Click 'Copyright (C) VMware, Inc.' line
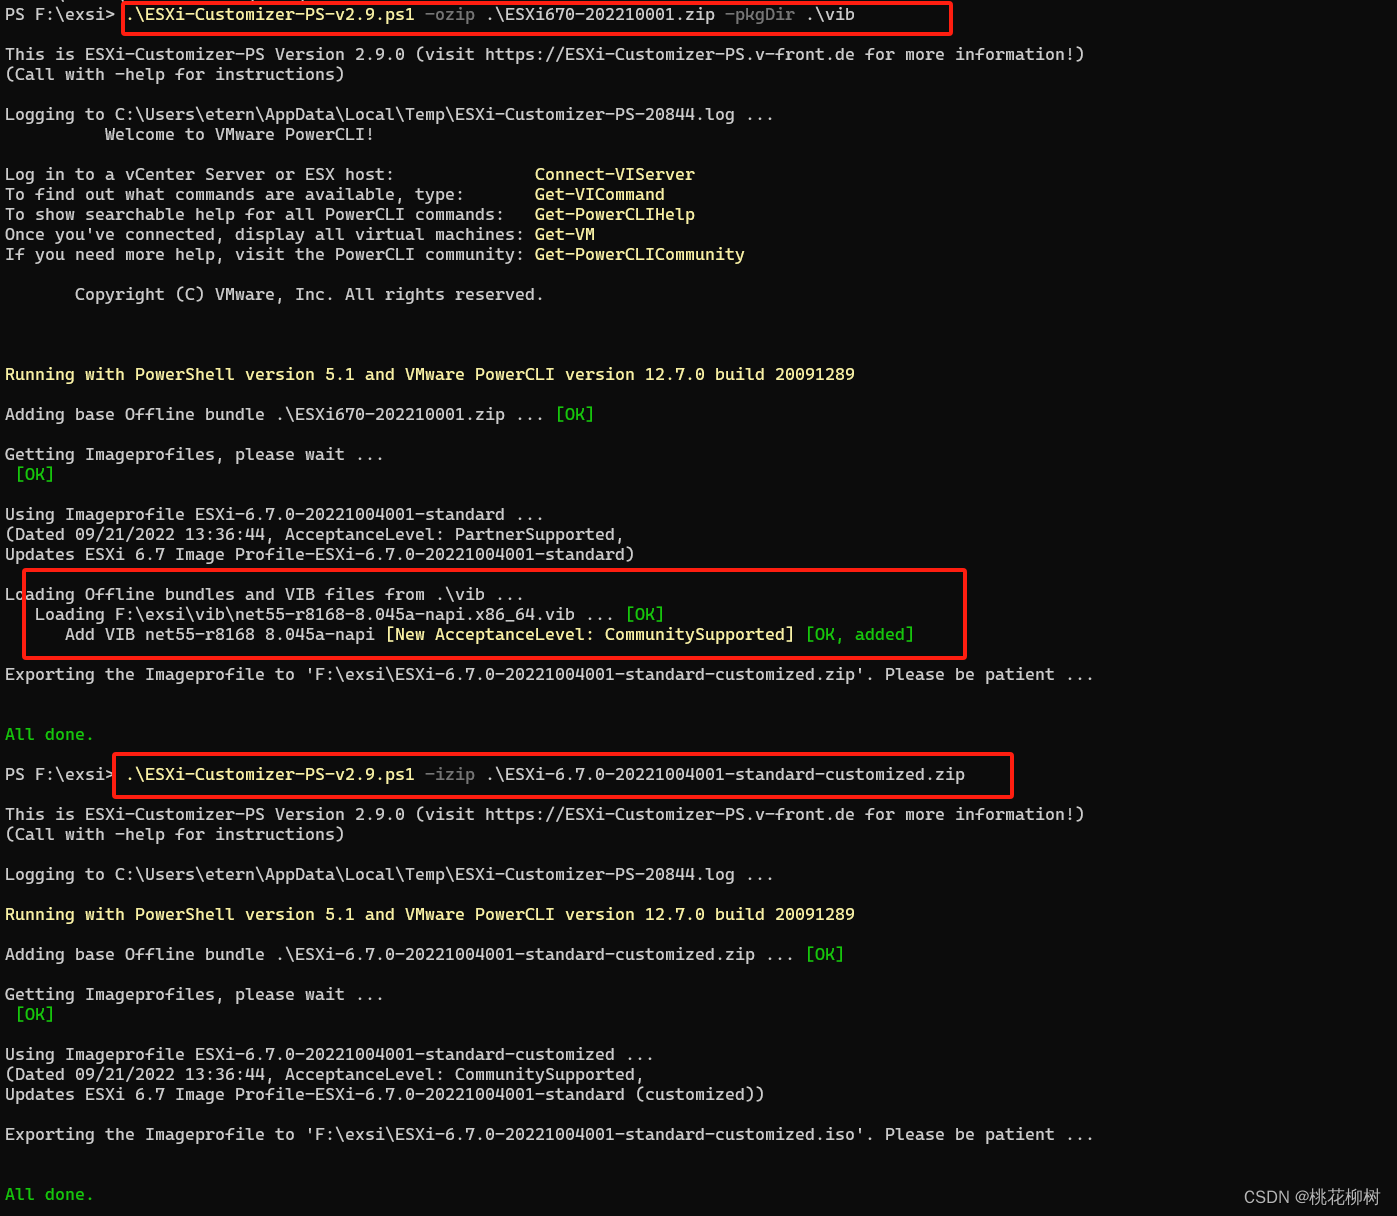 click(x=309, y=295)
